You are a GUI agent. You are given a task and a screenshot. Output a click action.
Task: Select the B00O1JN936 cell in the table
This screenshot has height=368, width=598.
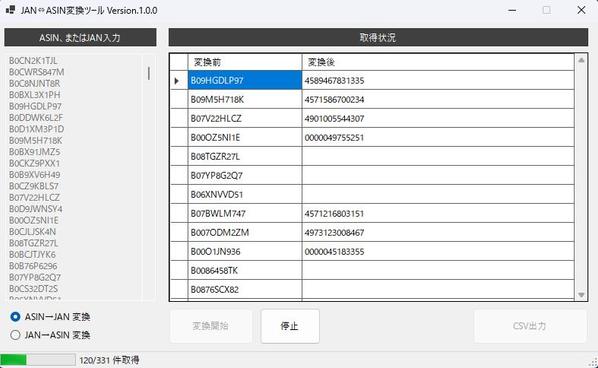pyautogui.click(x=245, y=252)
